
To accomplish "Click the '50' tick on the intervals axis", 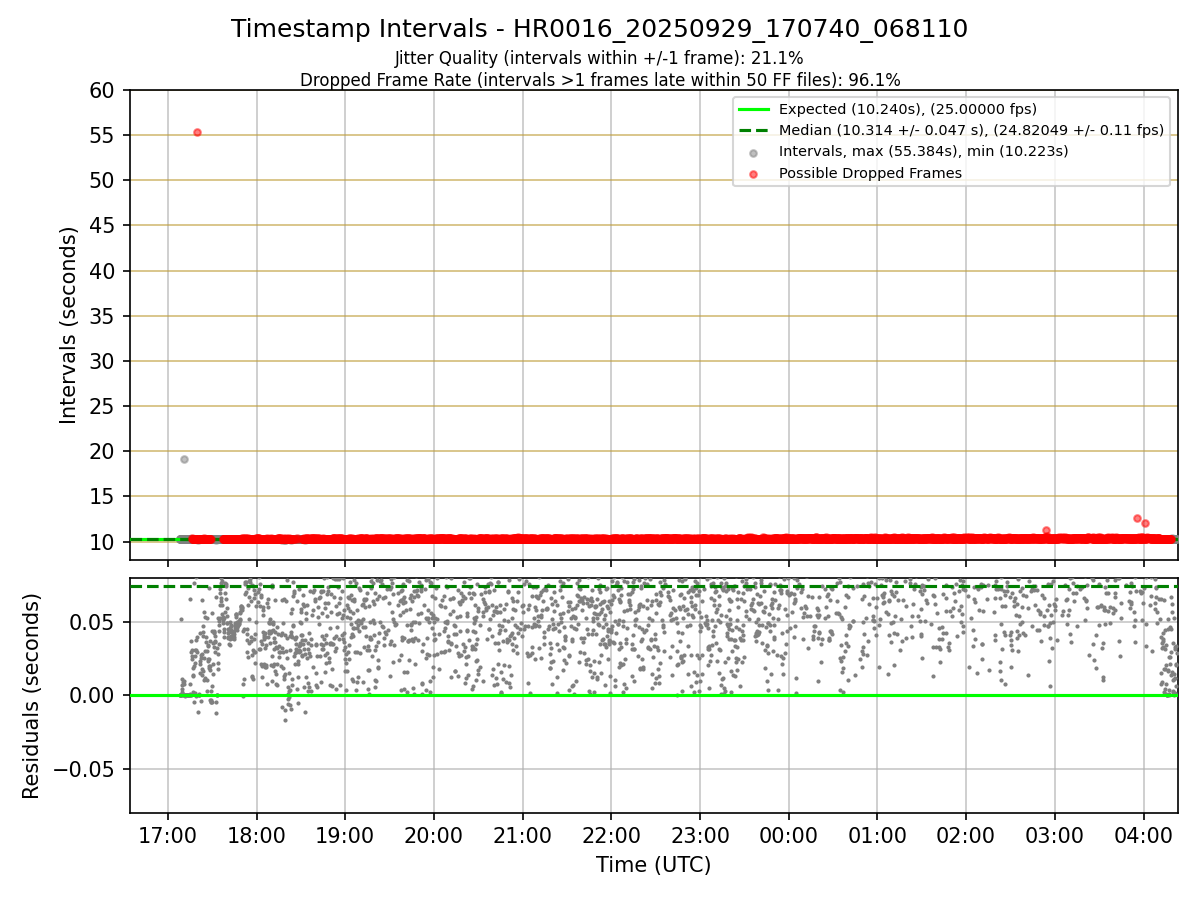I will click(x=103, y=180).
